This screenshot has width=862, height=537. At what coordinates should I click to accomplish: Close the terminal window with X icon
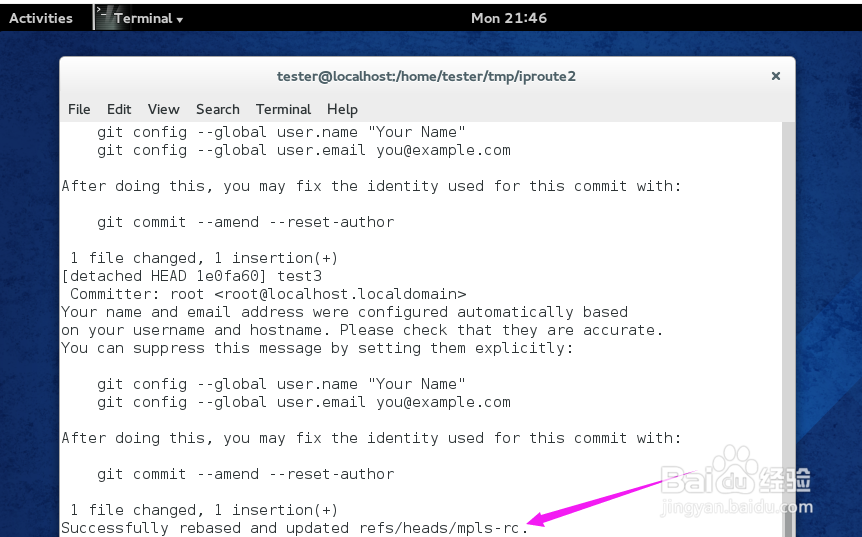point(776,76)
